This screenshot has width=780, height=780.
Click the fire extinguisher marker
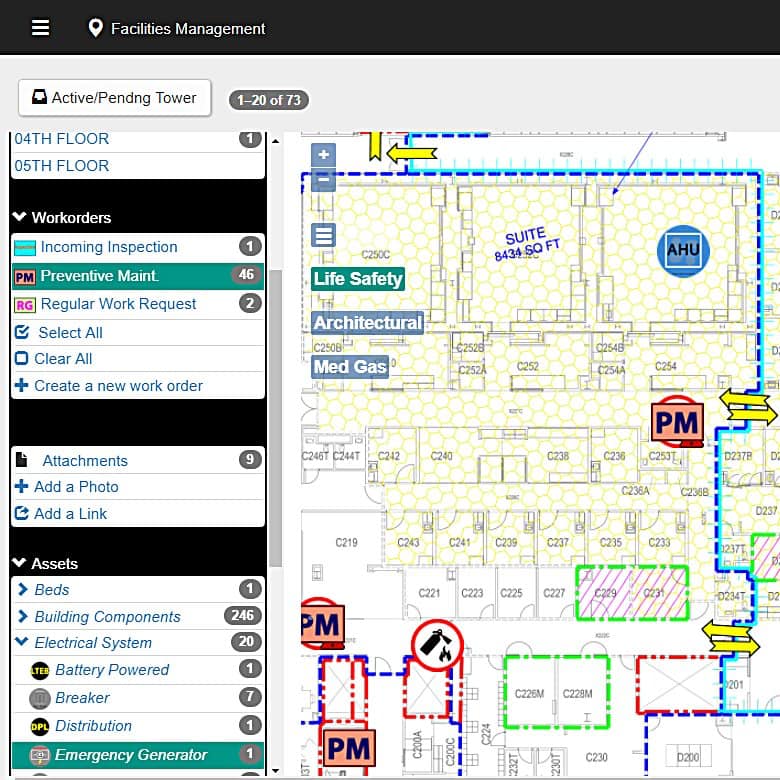[x=437, y=645]
